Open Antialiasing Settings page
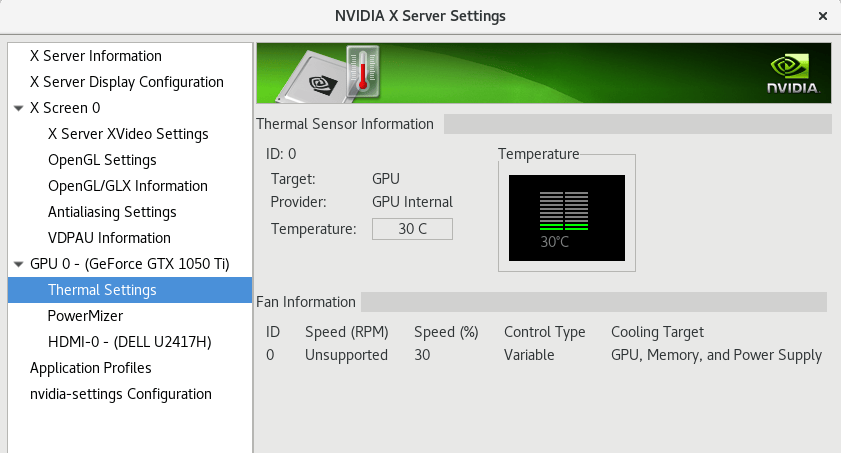 coord(112,212)
